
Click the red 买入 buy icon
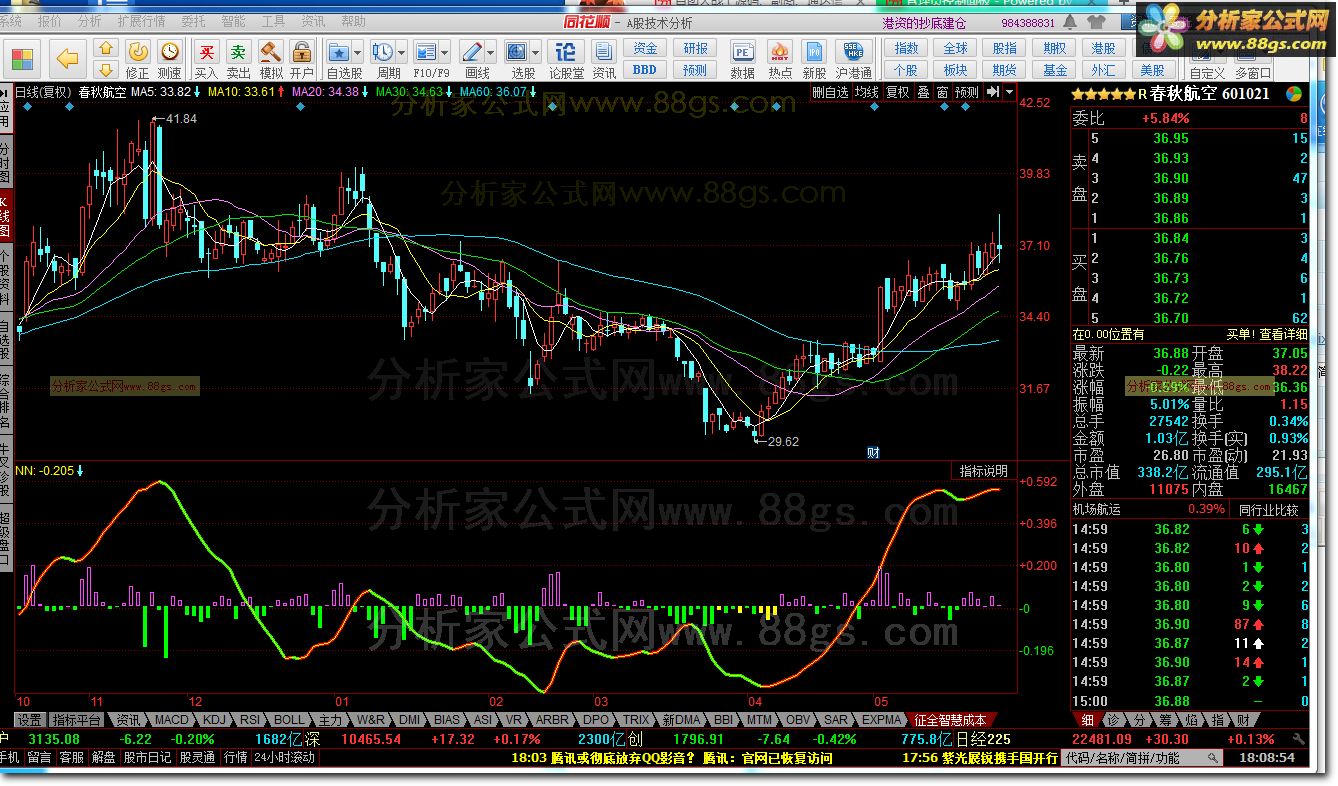tap(206, 51)
